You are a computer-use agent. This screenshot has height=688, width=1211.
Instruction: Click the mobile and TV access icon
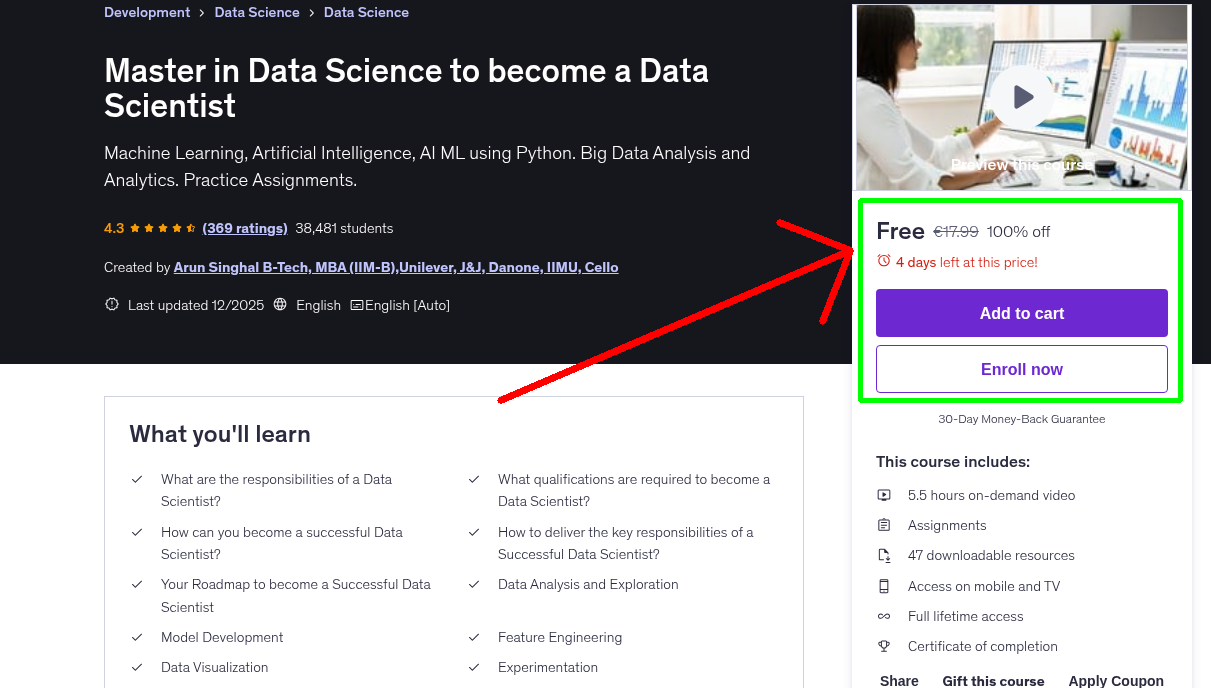(x=884, y=586)
